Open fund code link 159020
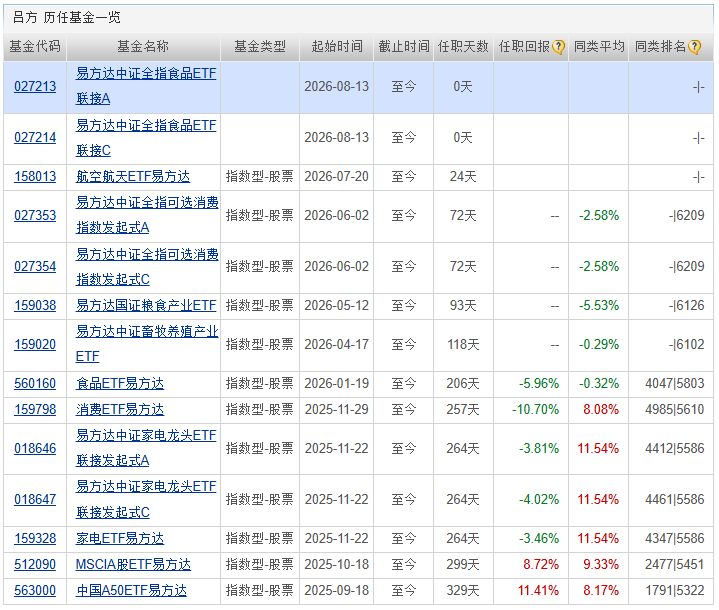The height and width of the screenshot is (610, 719). coord(35,344)
